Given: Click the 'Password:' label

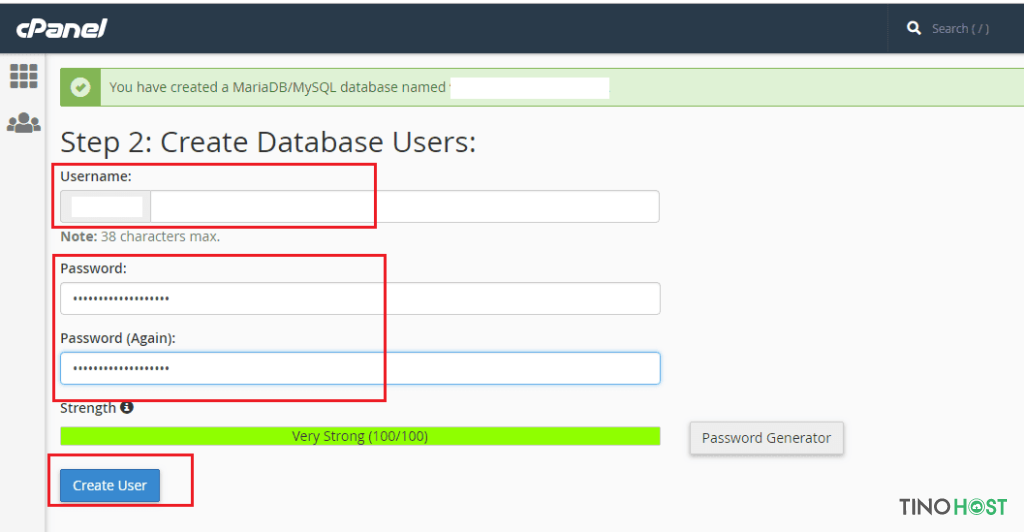Looking at the screenshot, I should 93,268.
